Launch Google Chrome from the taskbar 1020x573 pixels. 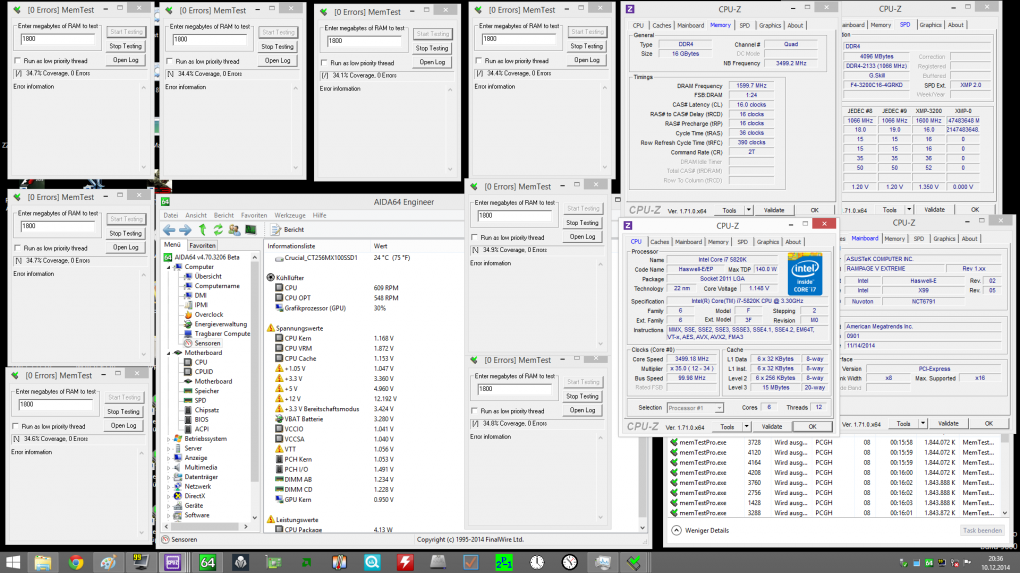(76, 562)
